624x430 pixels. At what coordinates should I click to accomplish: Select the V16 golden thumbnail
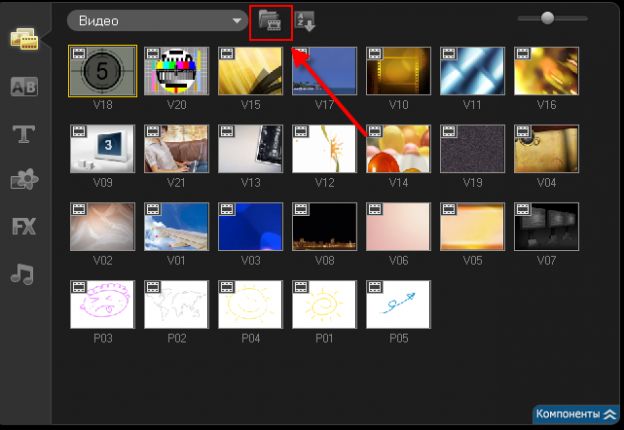546,71
